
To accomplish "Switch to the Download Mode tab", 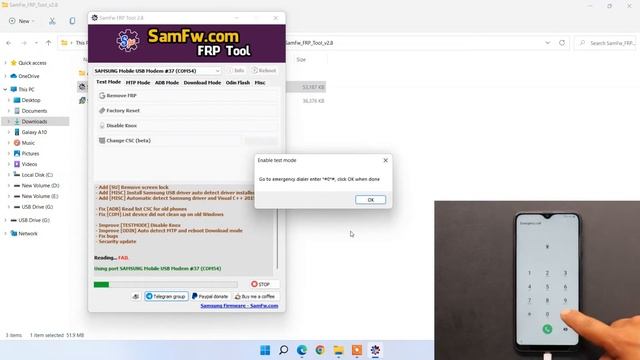I will 202,82.
